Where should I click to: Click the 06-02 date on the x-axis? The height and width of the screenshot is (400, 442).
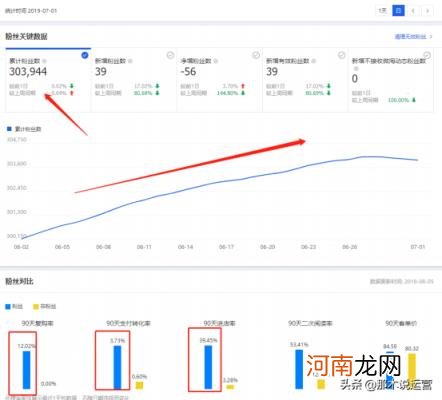tap(21, 247)
